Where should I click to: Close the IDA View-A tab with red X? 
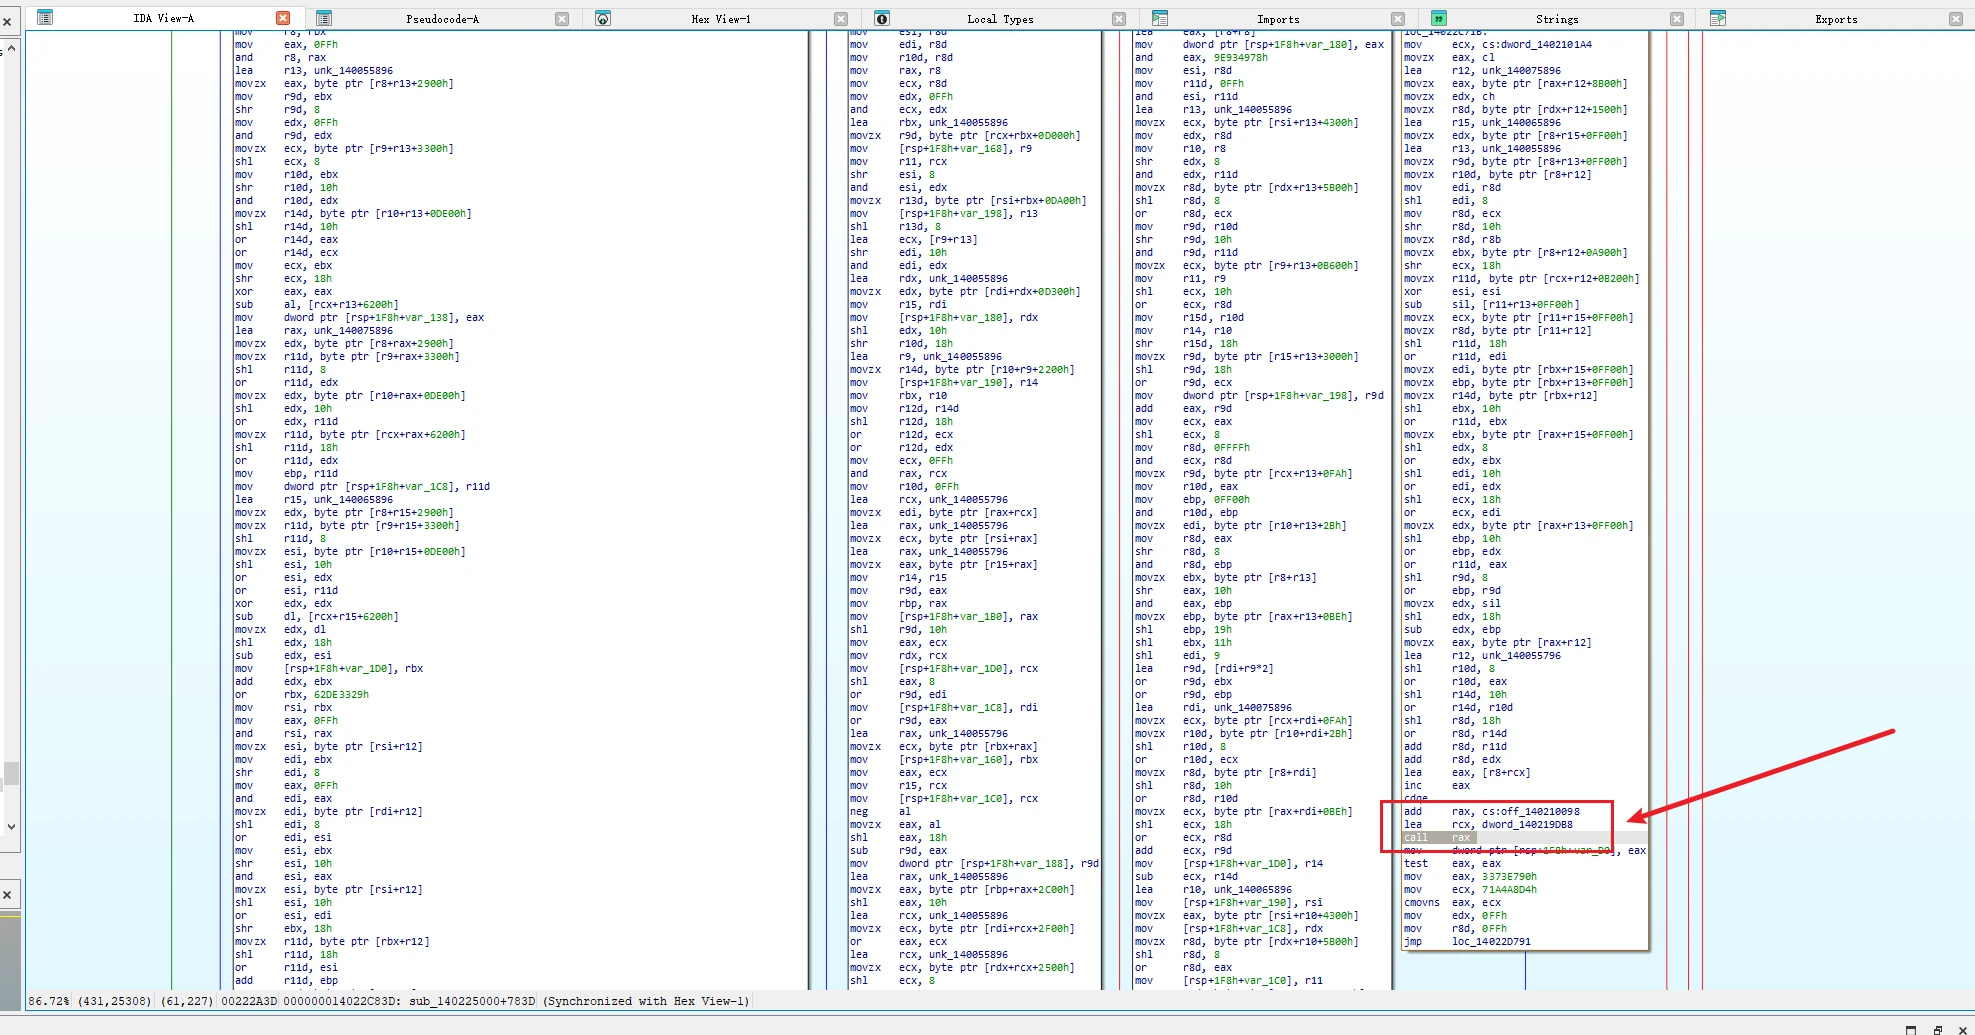(283, 18)
